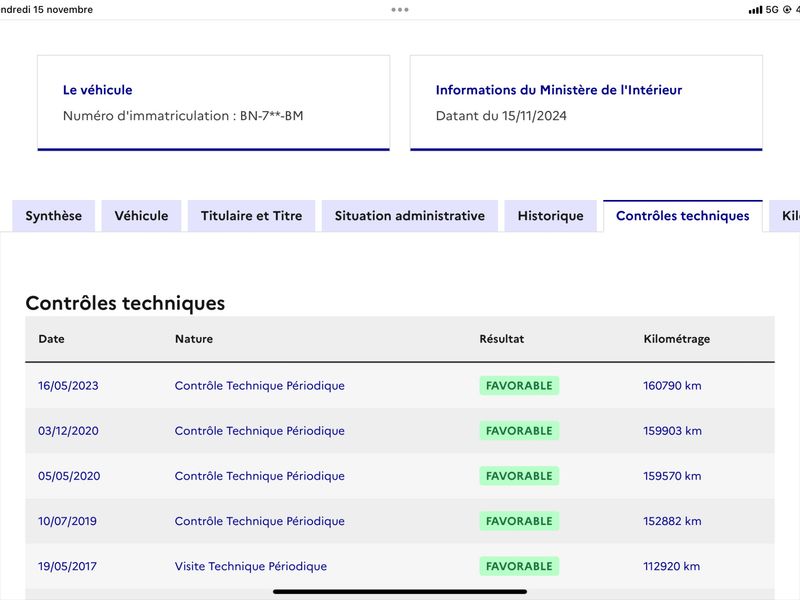Tap the three-dot multitasking icon
The height and width of the screenshot is (600, 800).
(x=400, y=10)
